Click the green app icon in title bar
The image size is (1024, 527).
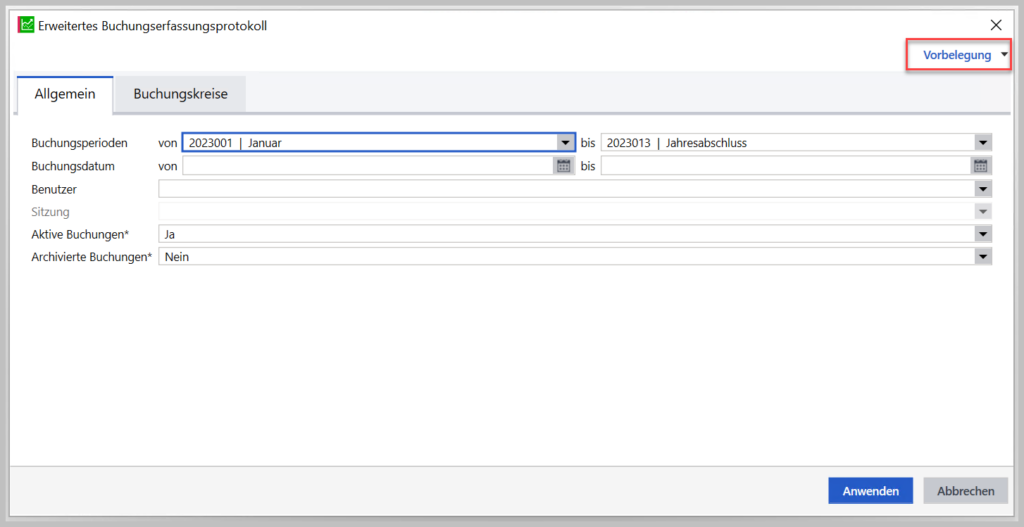tap(26, 25)
